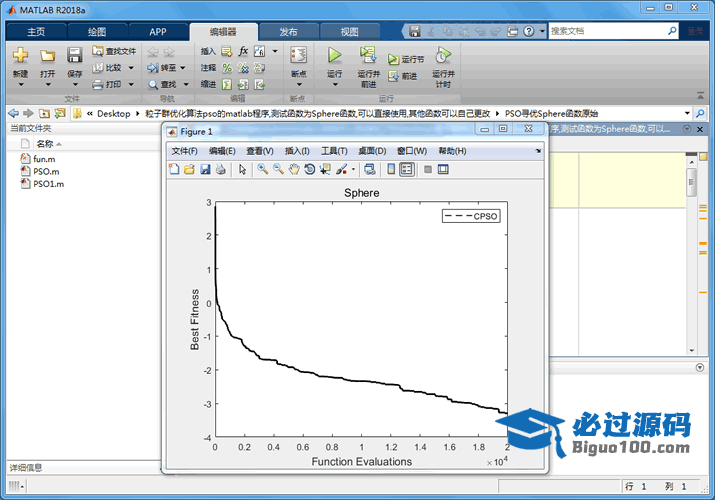Select the Rotate 3D tool in Figure

click(x=310, y=170)
